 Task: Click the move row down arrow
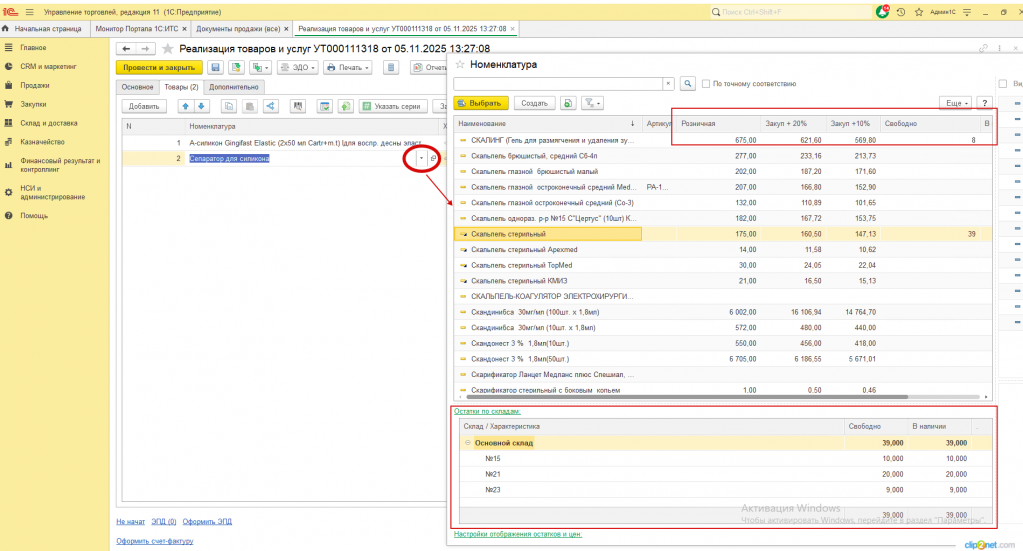pos(201,106)
